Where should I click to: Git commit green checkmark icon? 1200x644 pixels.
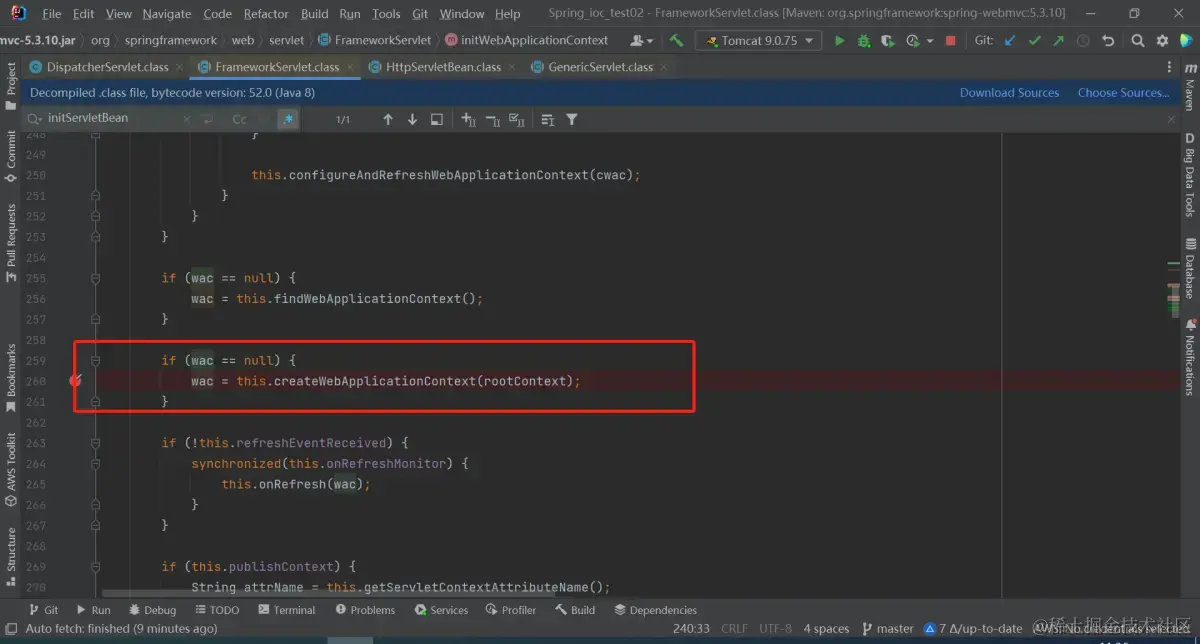pos(1034,41)
